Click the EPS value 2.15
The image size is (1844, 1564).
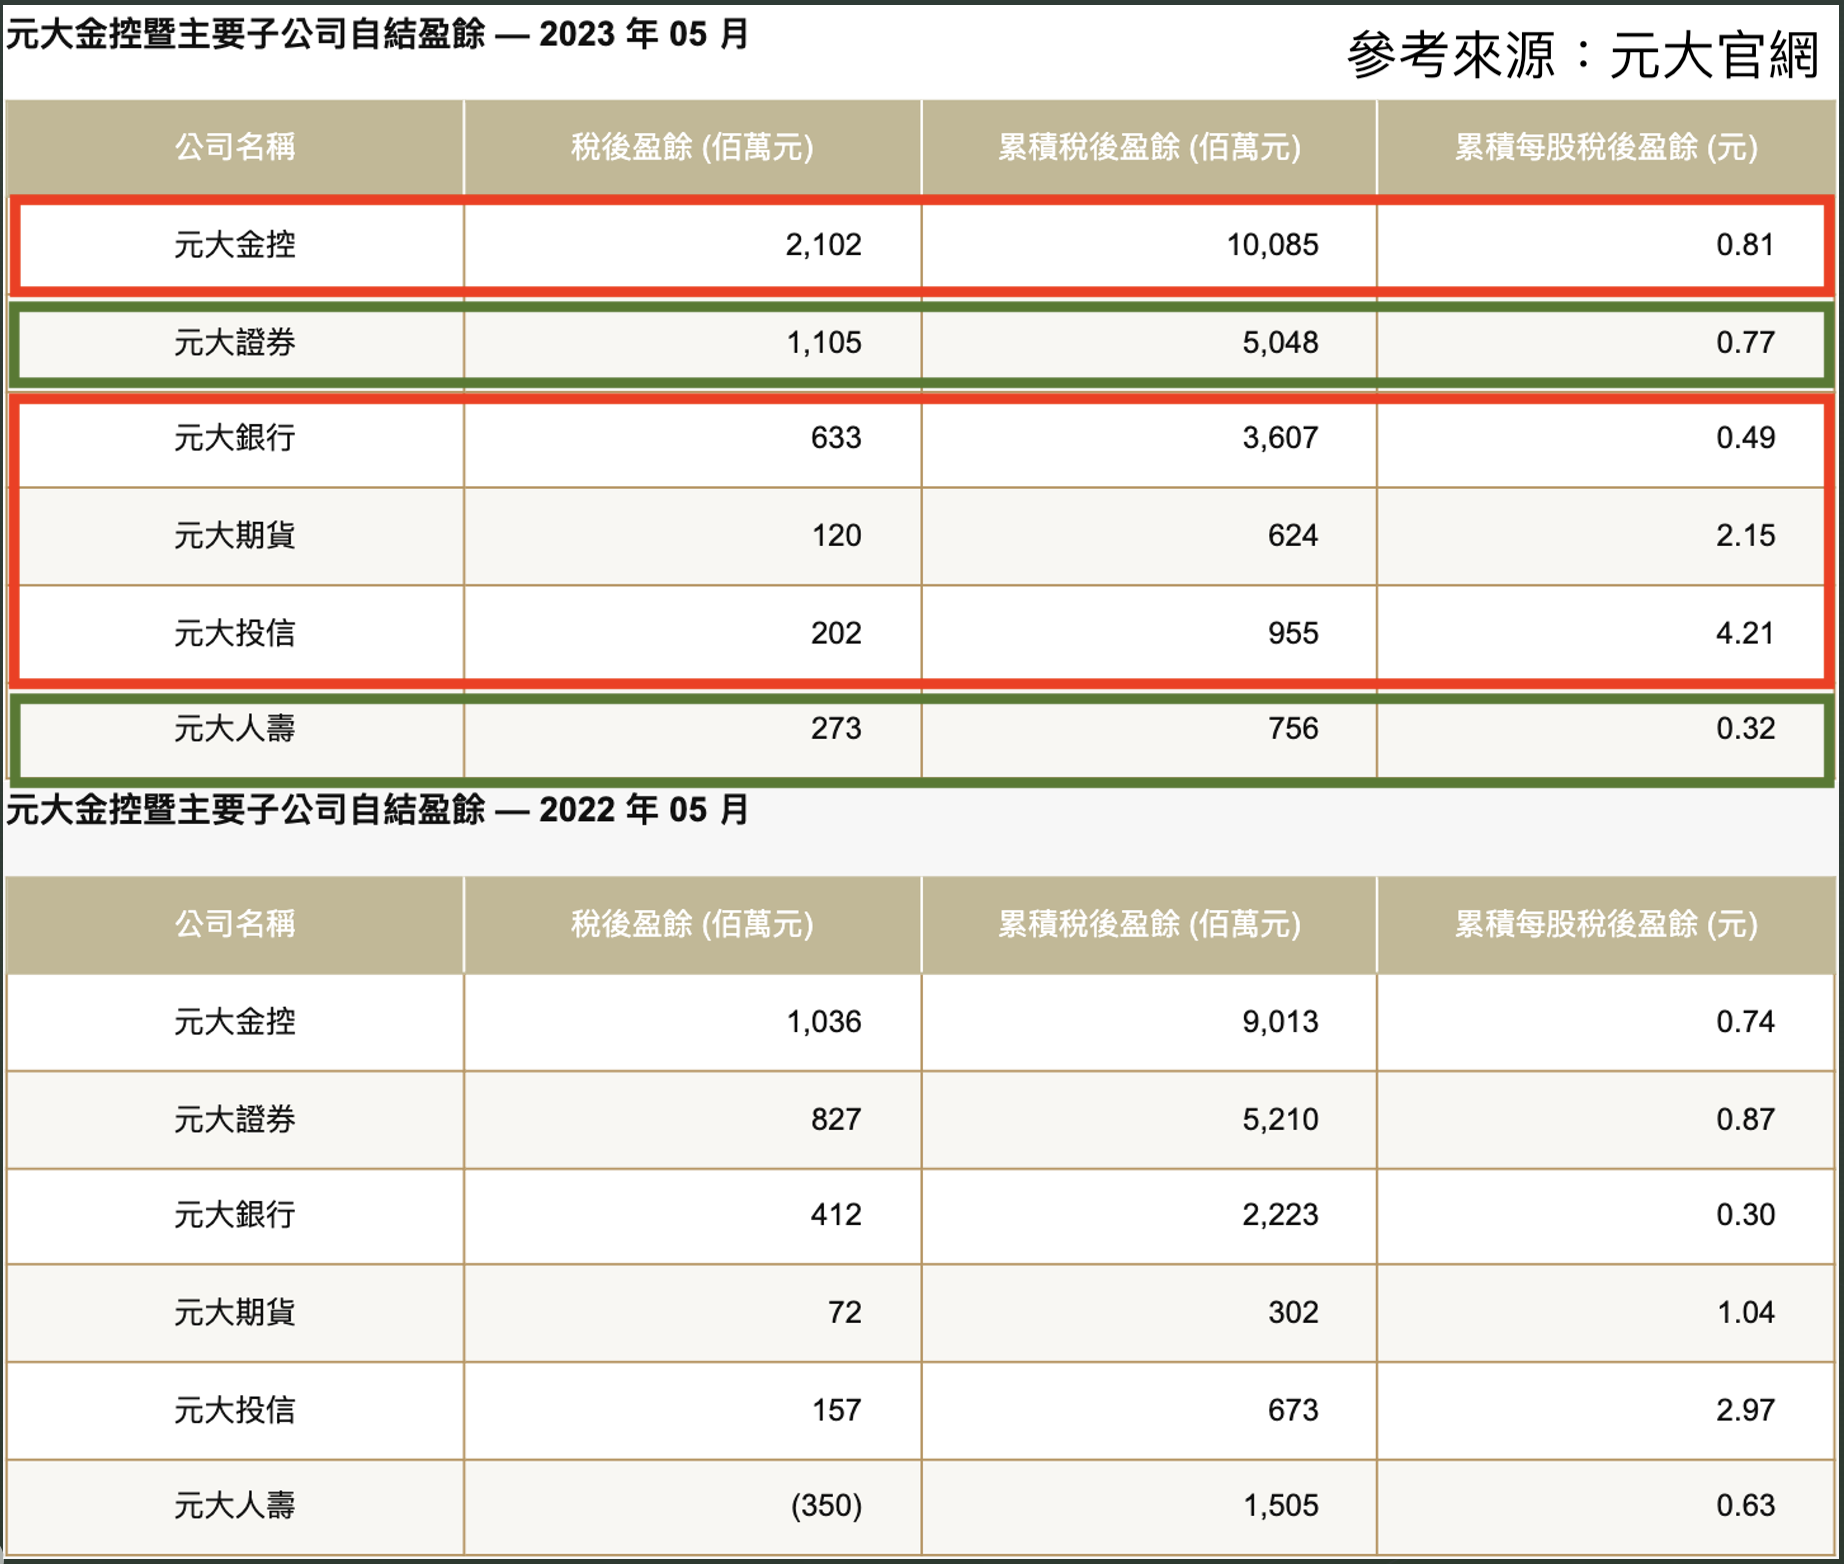(x=1746, y=536)
